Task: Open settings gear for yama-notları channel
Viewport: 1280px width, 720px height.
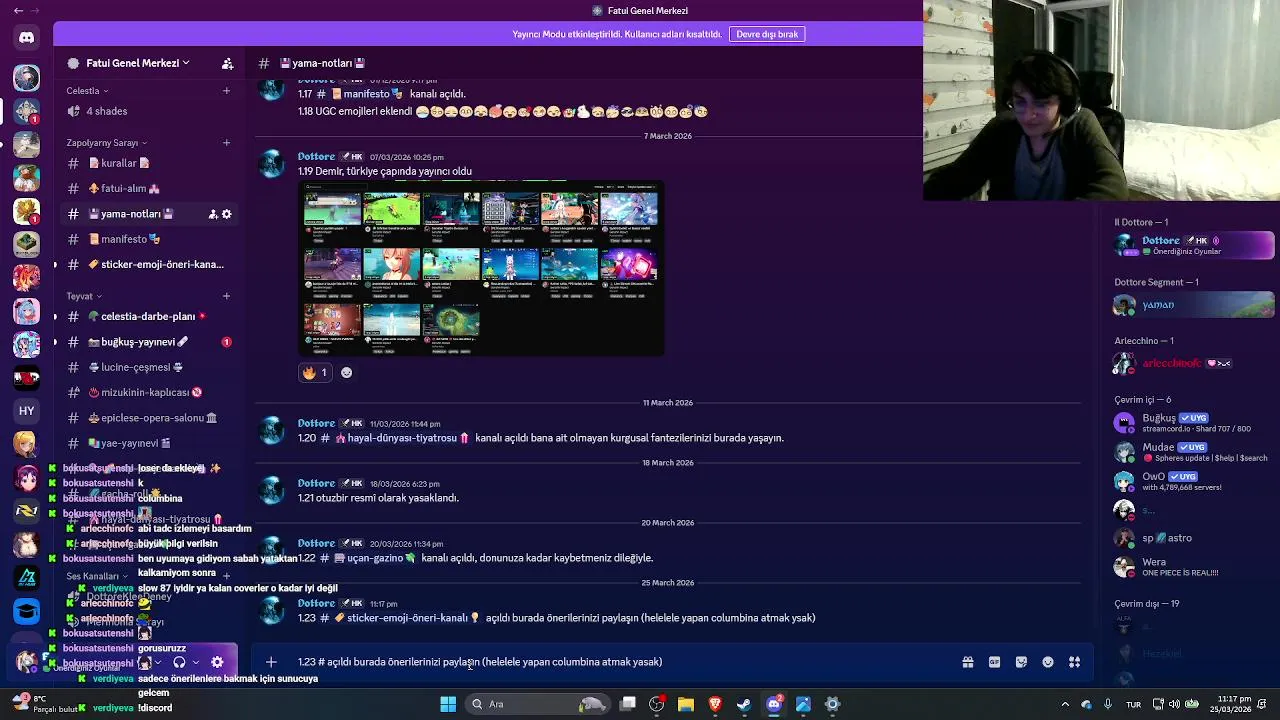Action: [226, 214]
